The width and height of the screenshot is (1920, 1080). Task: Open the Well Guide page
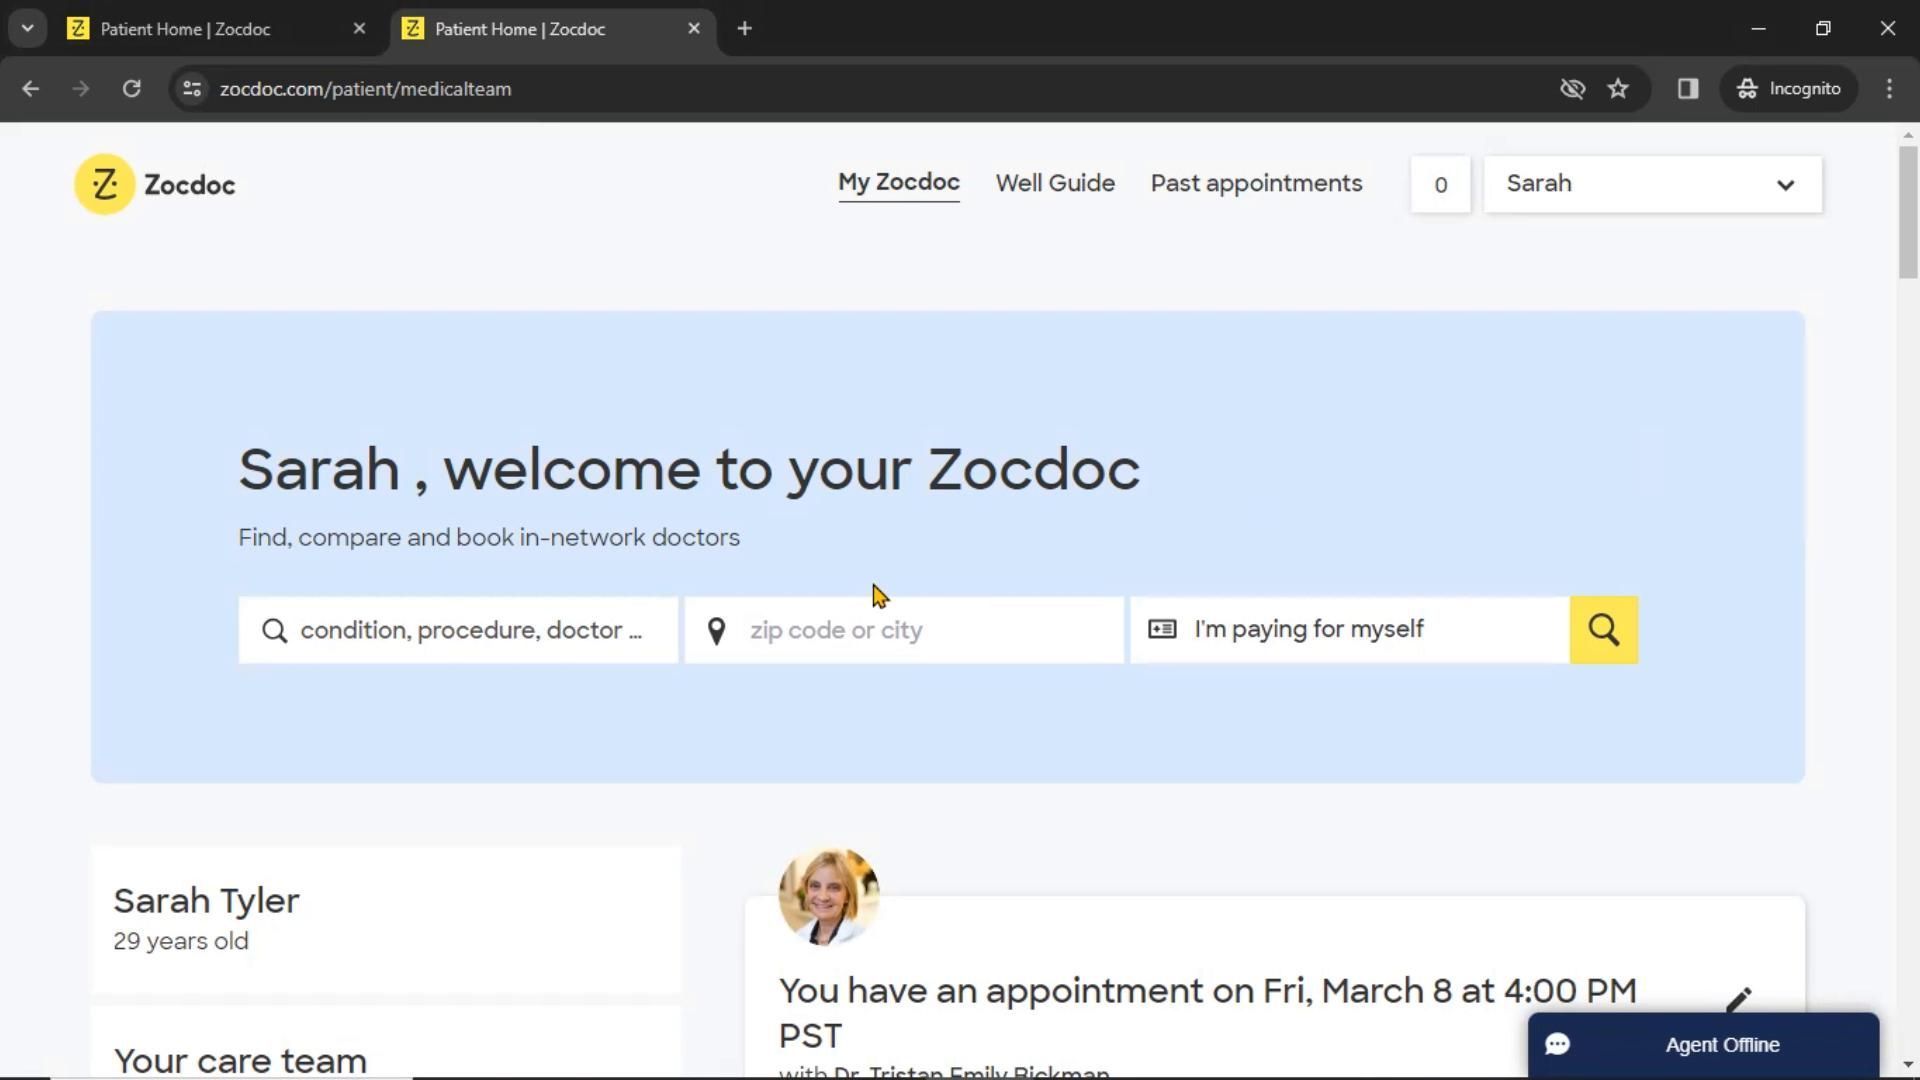pyautogui.click(x=1054, y=183)
